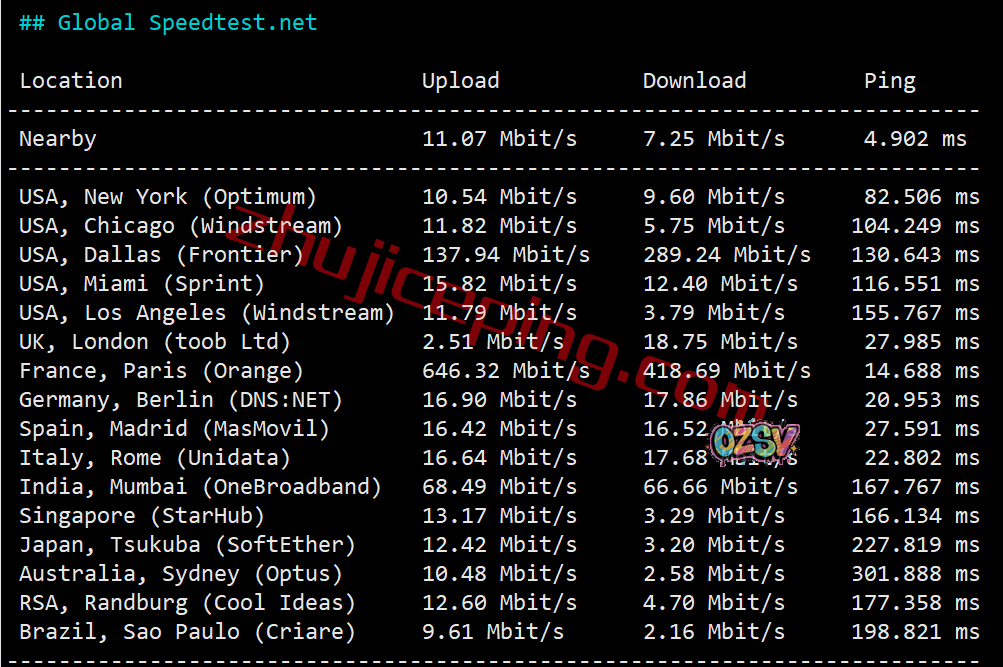Click the Download column header
This screenshot has height=667, width=1003.
694,81
